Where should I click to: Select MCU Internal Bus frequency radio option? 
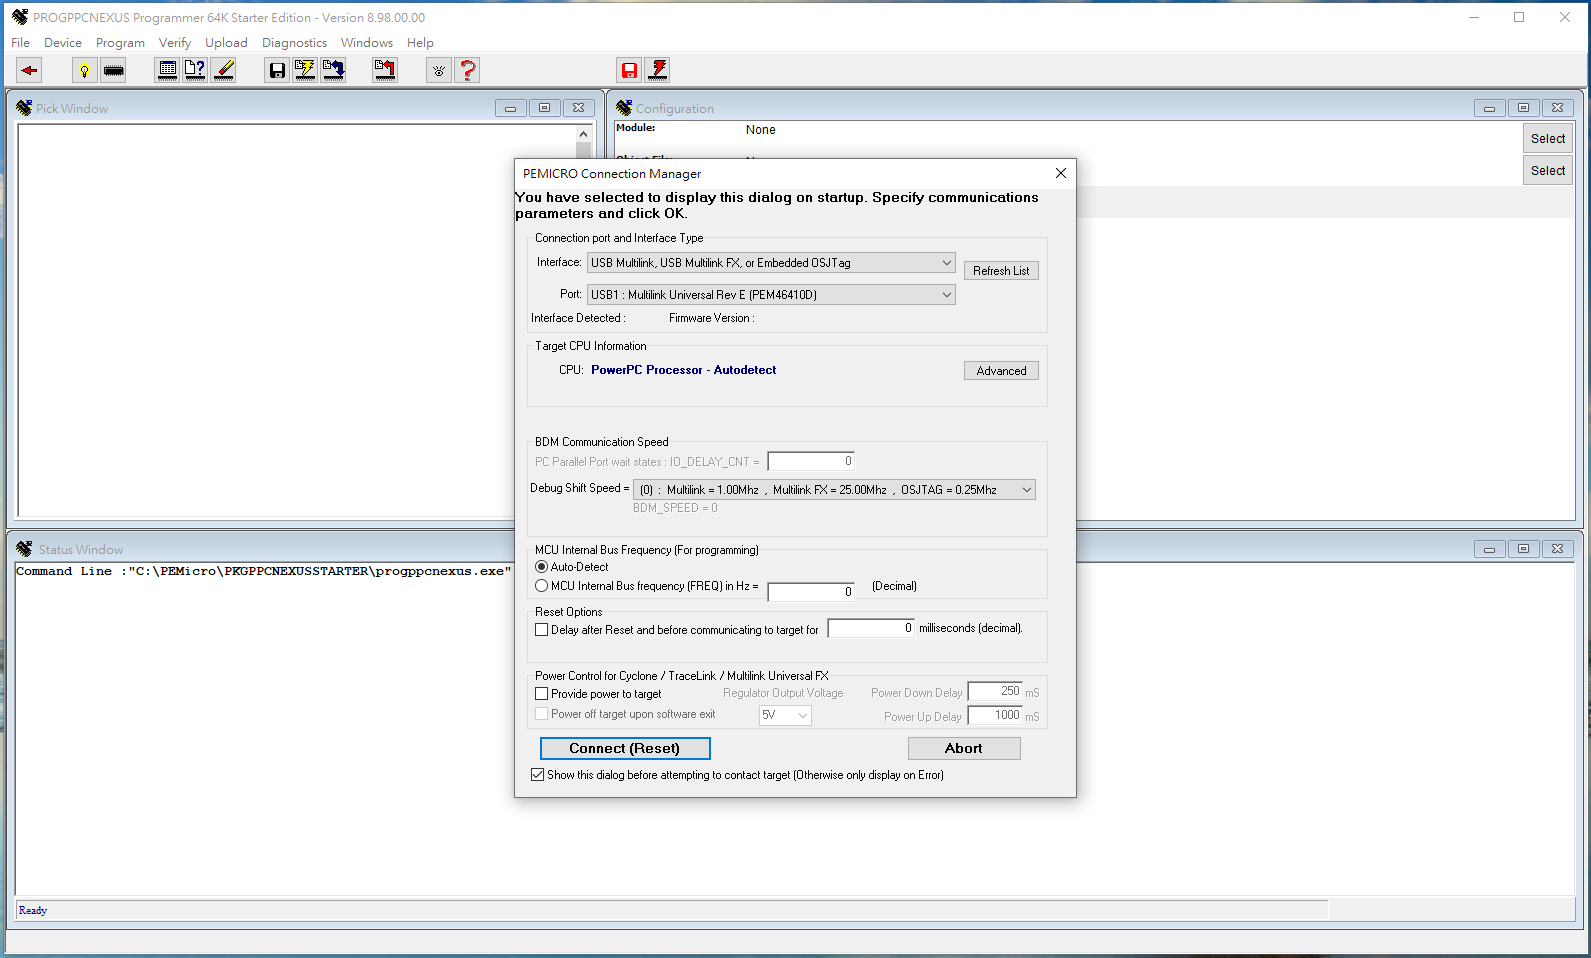[x=542, y=586]
